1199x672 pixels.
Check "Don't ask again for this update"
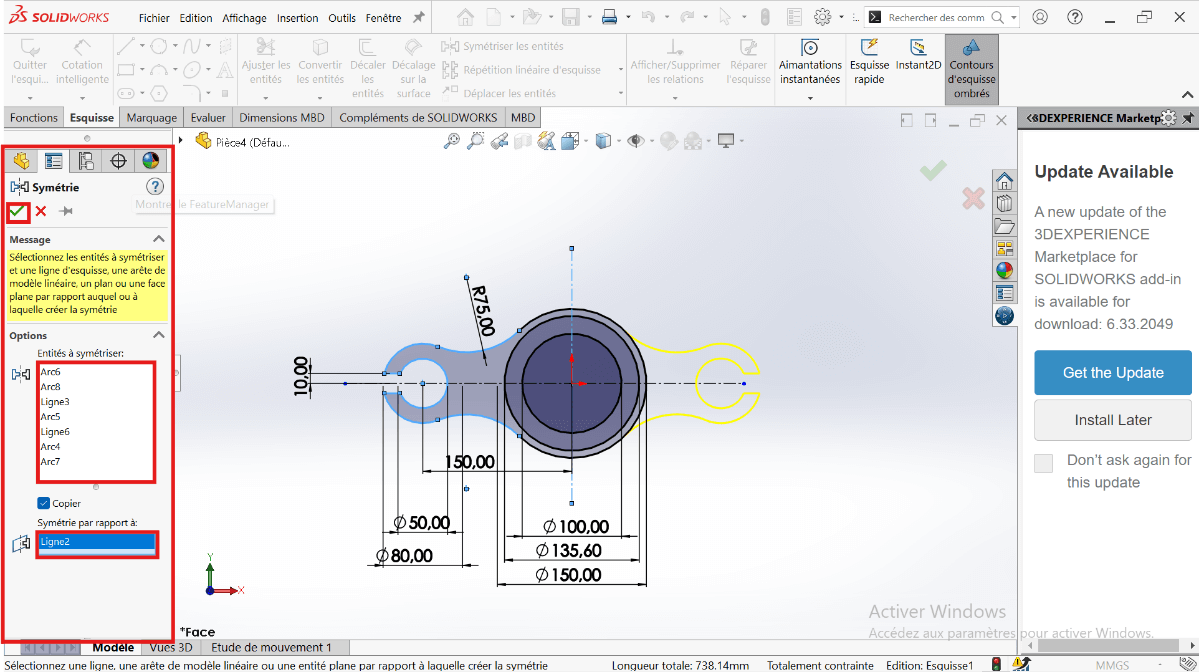[1044, 463]
